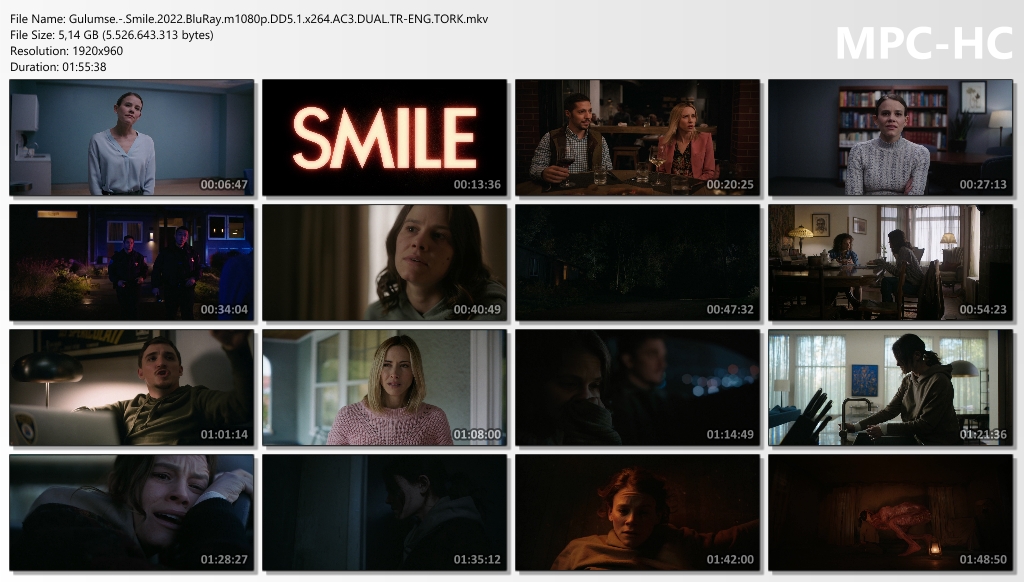Click the Duration 01:55:38 line
This screenshot has width=1024, height=582.
[58, 67]
